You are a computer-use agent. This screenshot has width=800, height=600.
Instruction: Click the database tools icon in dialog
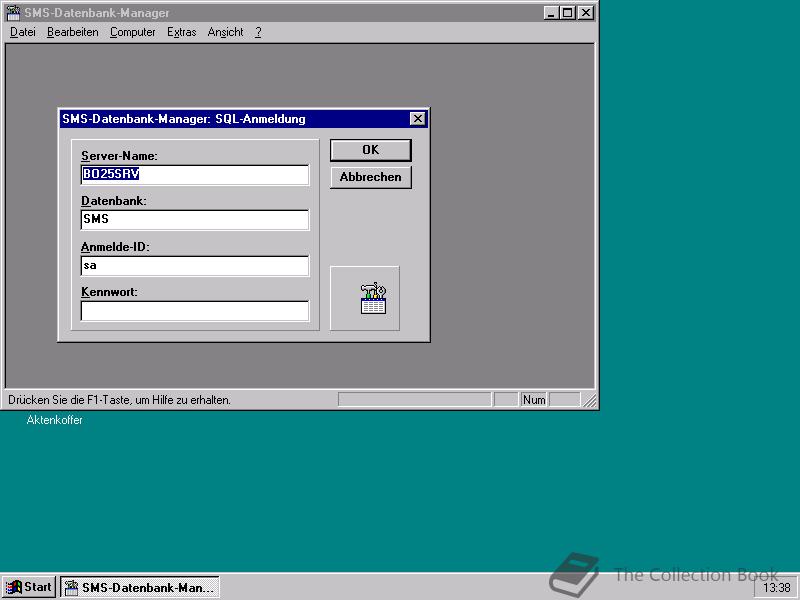373,298
